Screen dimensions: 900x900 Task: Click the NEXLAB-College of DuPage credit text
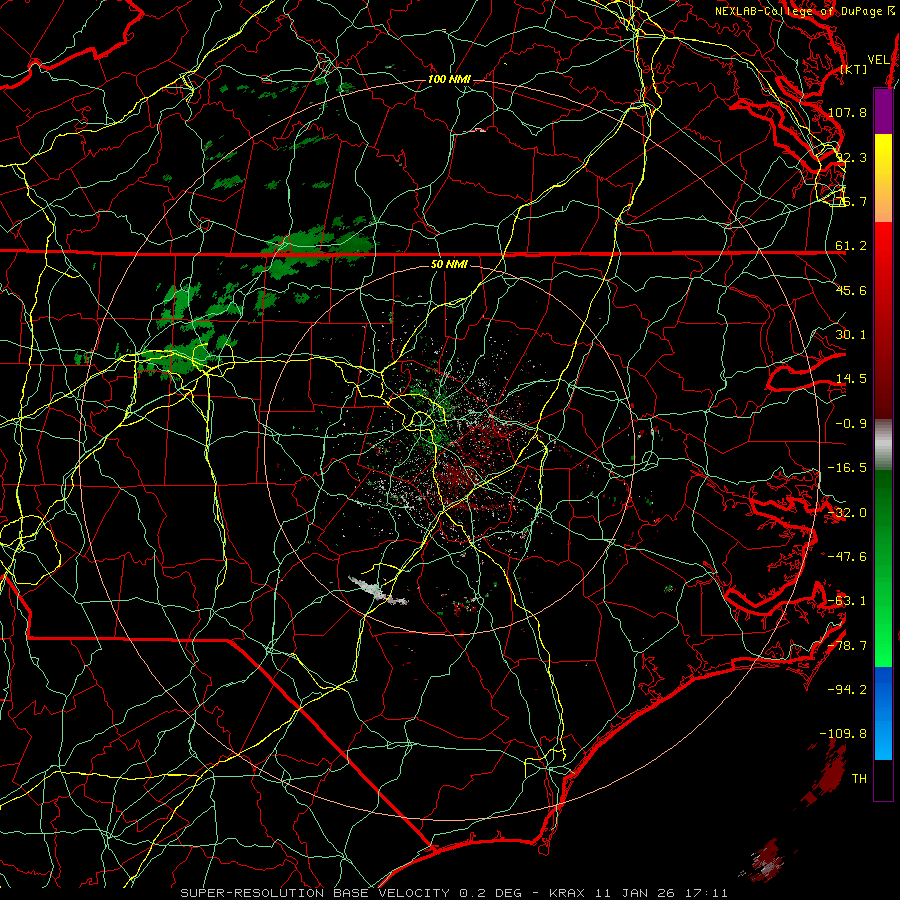(800, 11)
